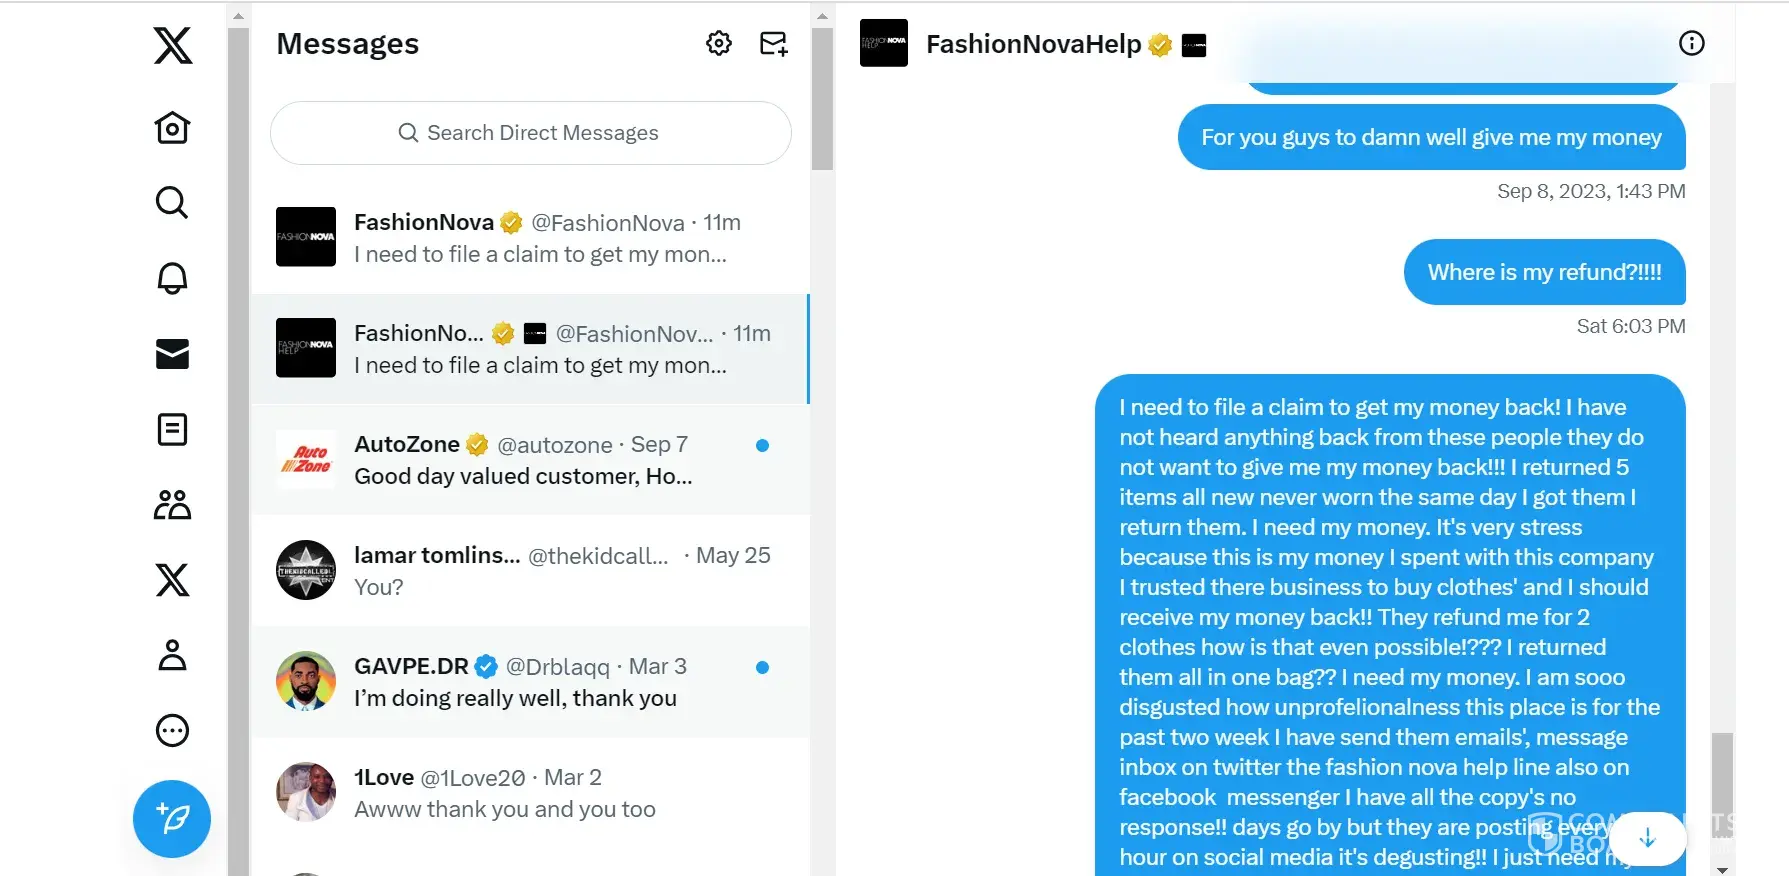Open the Notifications bell icon
The height and width of the screenshot is (876, 1789).
click(x=172, y=278)
